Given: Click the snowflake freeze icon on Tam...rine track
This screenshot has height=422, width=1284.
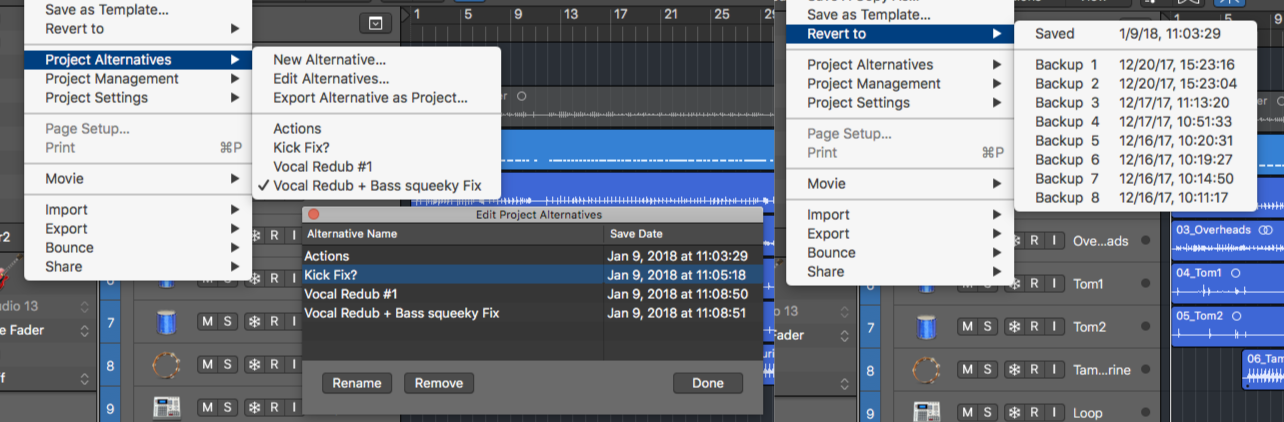Looking at the screenshot, I should 1016,369.
